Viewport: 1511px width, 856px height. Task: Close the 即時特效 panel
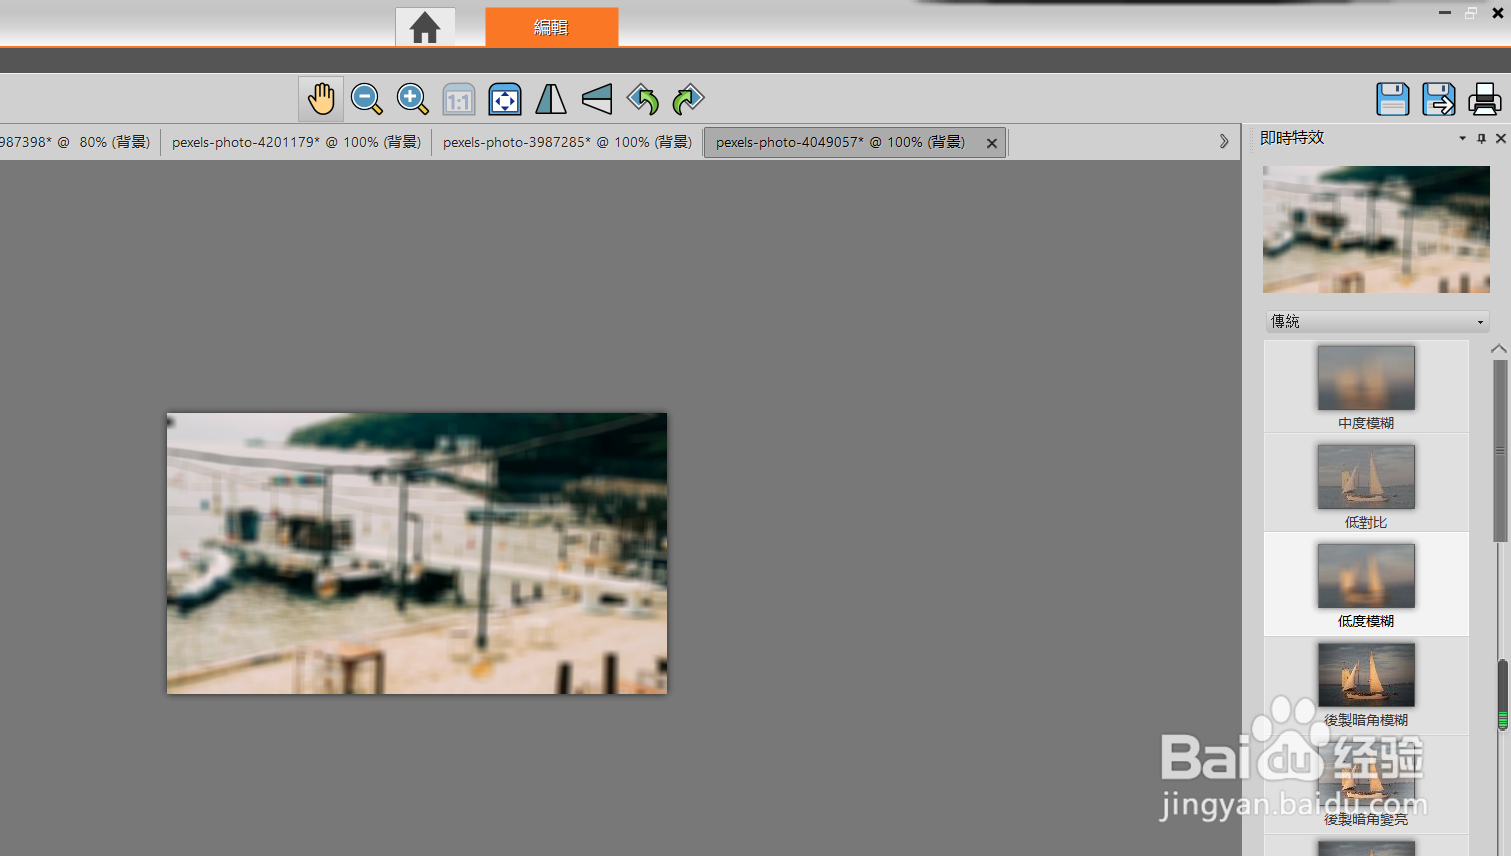tap(1500, 139)
